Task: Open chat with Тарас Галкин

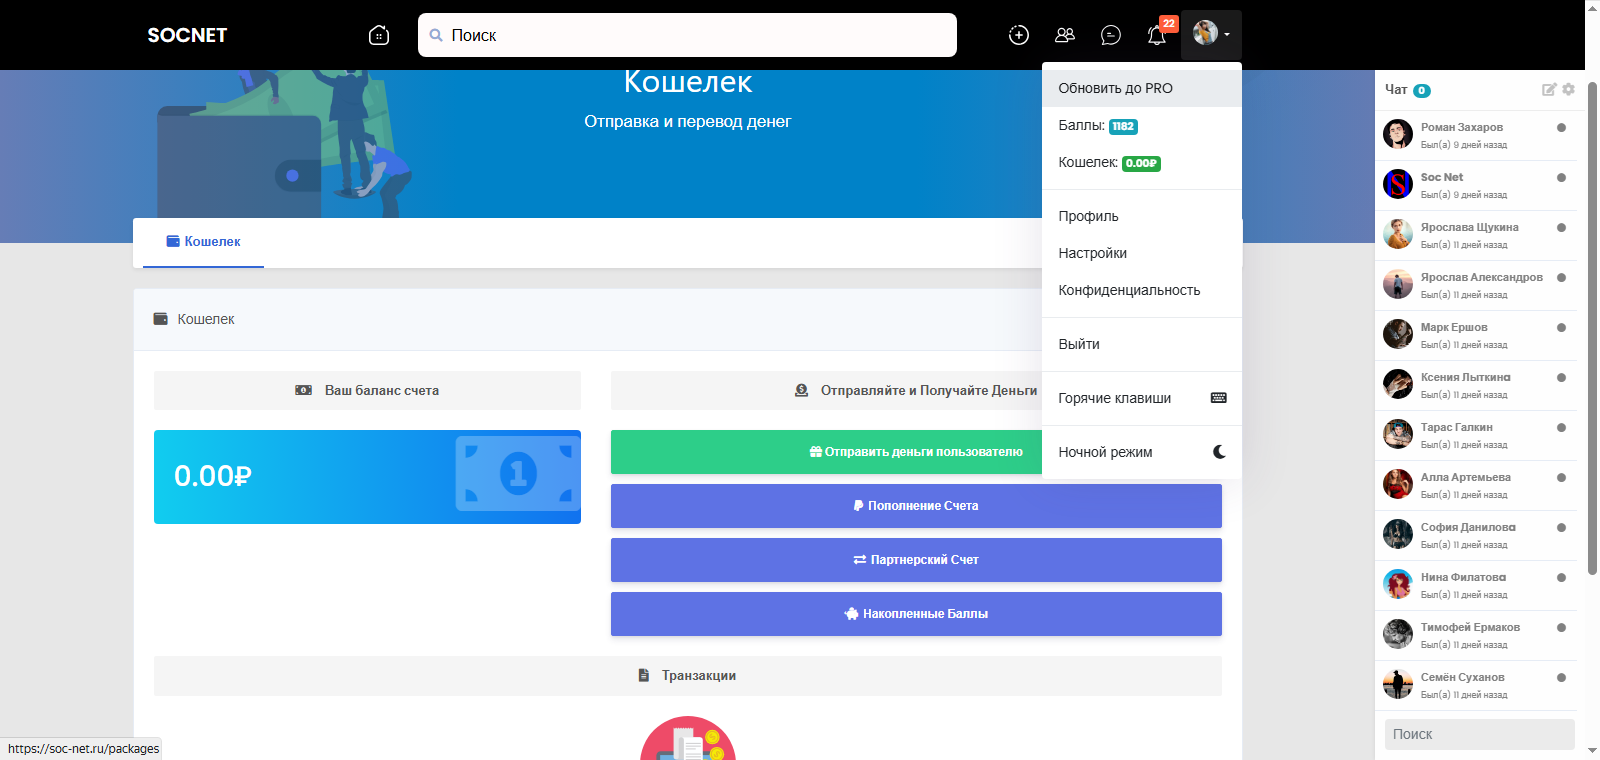Action: pos(1476,435)
